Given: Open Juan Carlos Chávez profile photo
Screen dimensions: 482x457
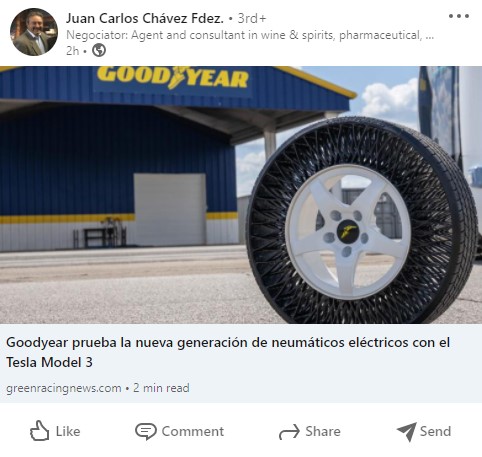Looking at the screenshot, I should [x=34, y=32].
